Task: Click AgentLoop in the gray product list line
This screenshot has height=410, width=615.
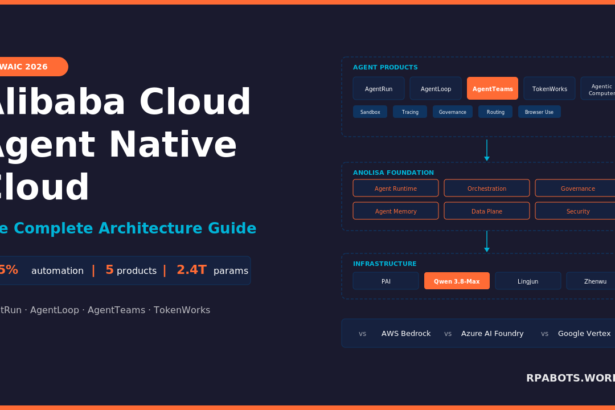Action: click(55, 310)
